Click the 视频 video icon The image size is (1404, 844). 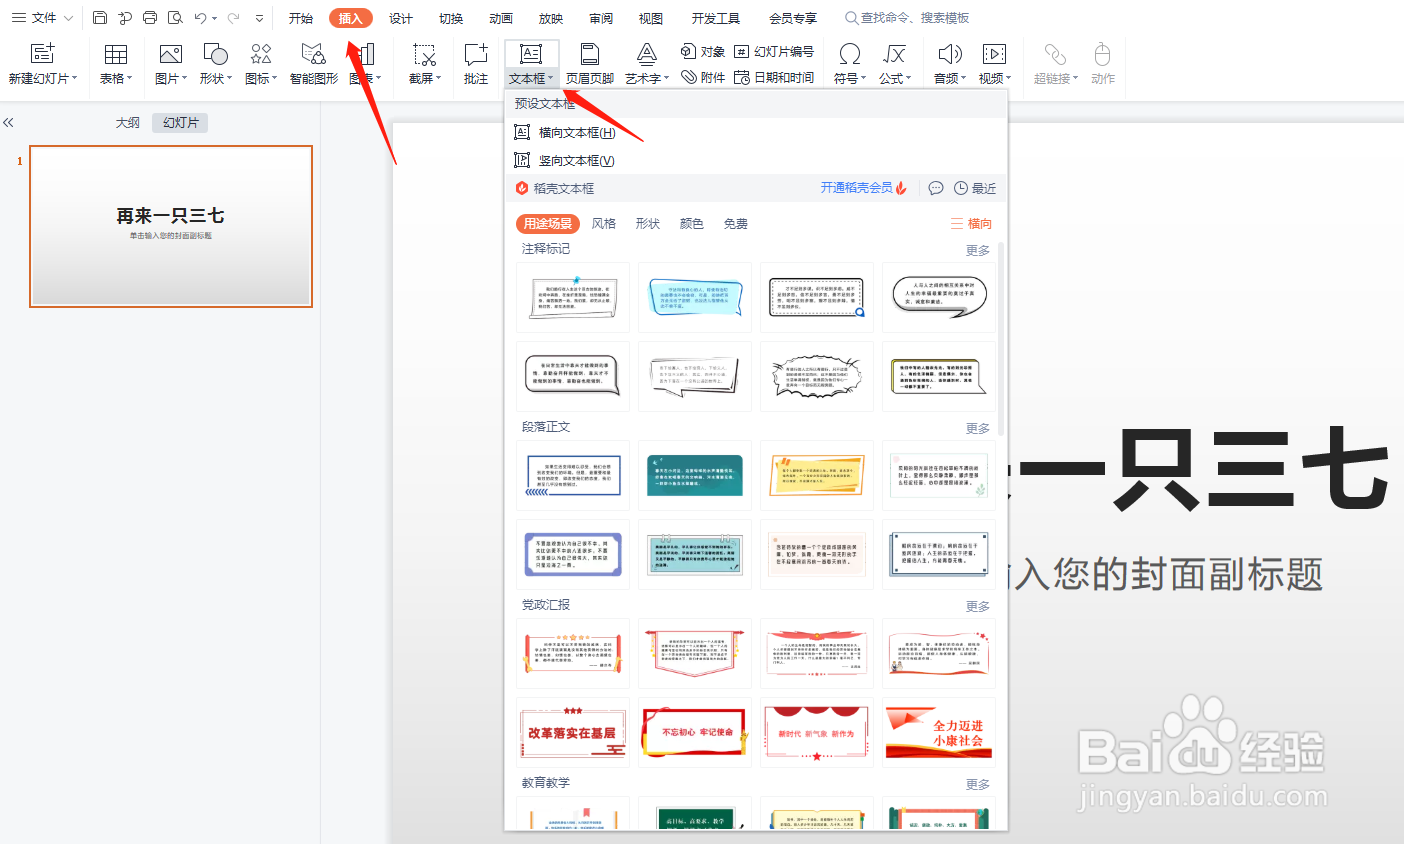(994, 54)
